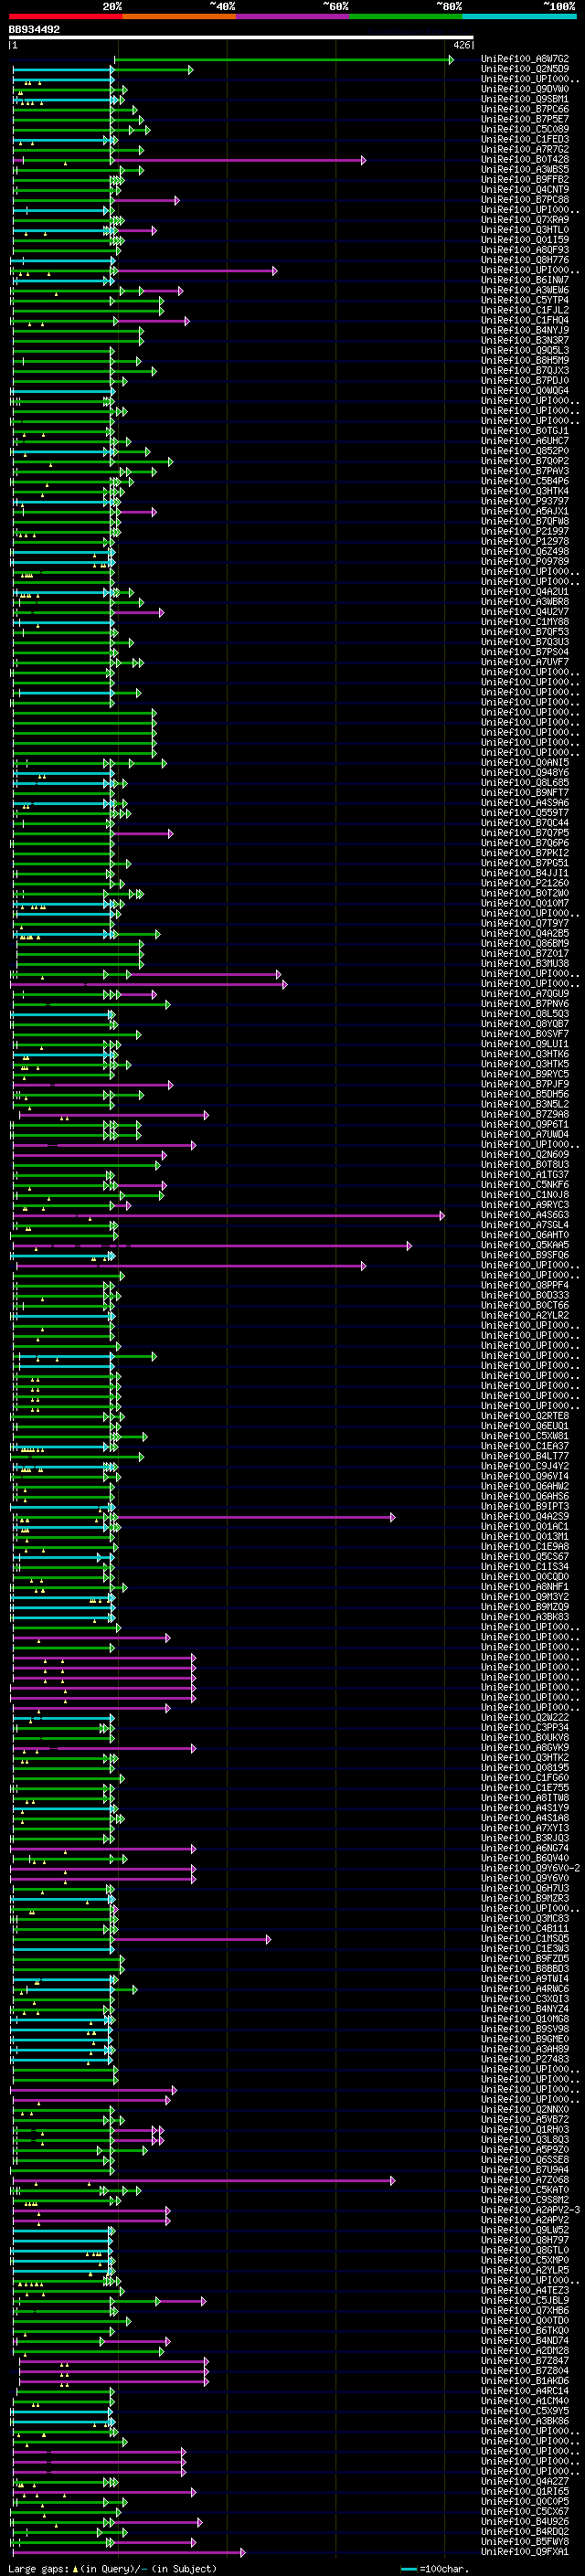Click hit label UniRef100_A7SGL4
Viewport: 585px width, 2576px height.
525,1225
